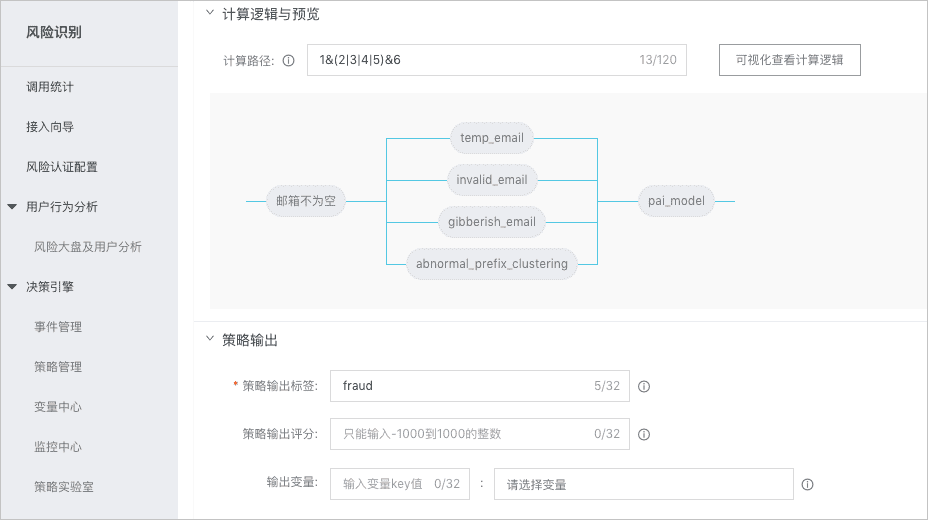Viewport: 928px width, 520px height.
Task: Open 调用统计 in sidebar
Action: 50,87
